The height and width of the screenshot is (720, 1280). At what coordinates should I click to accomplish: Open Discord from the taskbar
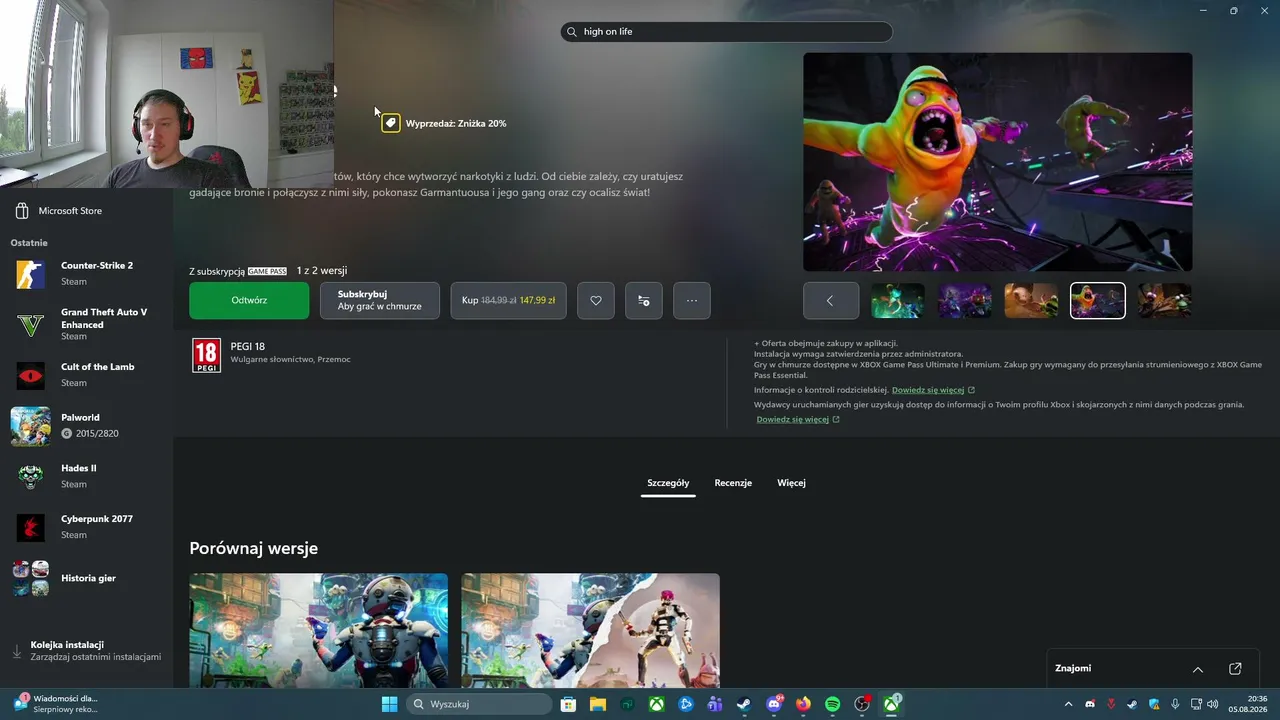[774, 704]
